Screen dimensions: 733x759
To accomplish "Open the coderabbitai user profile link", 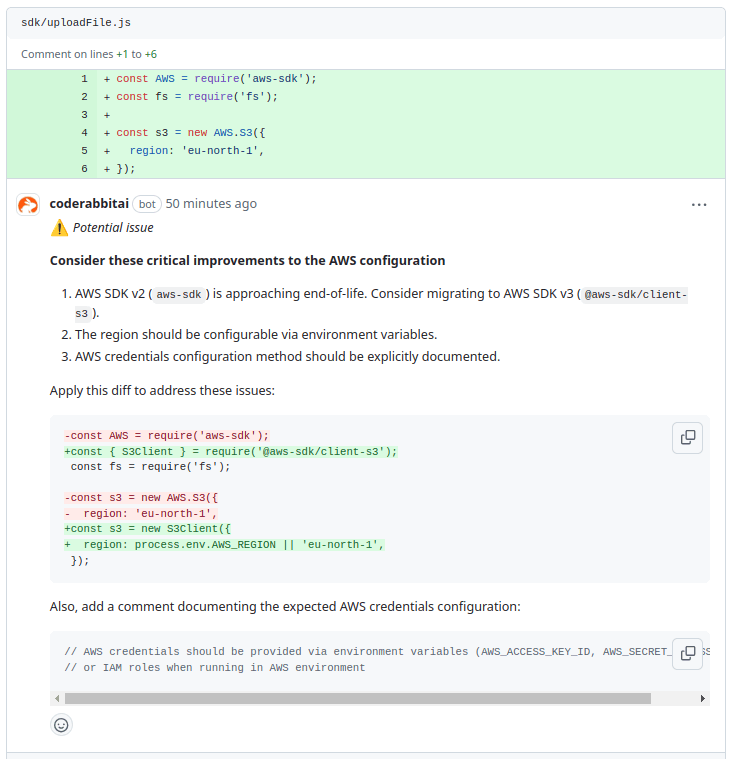I will (x=88, y=204).
